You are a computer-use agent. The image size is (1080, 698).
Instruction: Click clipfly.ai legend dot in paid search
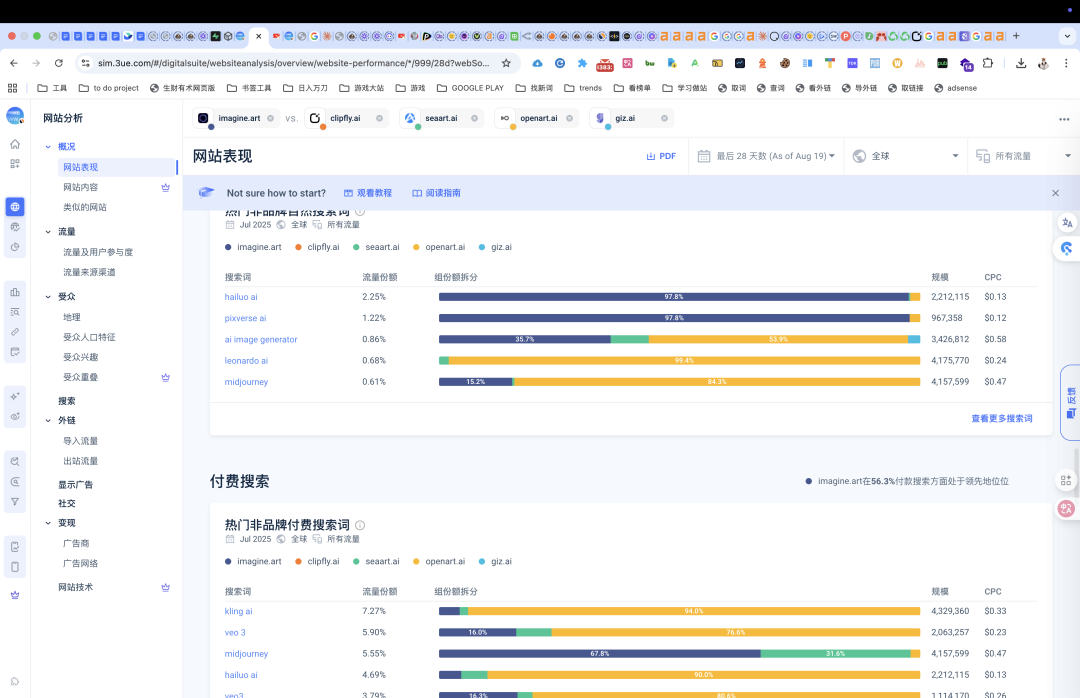click(x=298, y=562)
